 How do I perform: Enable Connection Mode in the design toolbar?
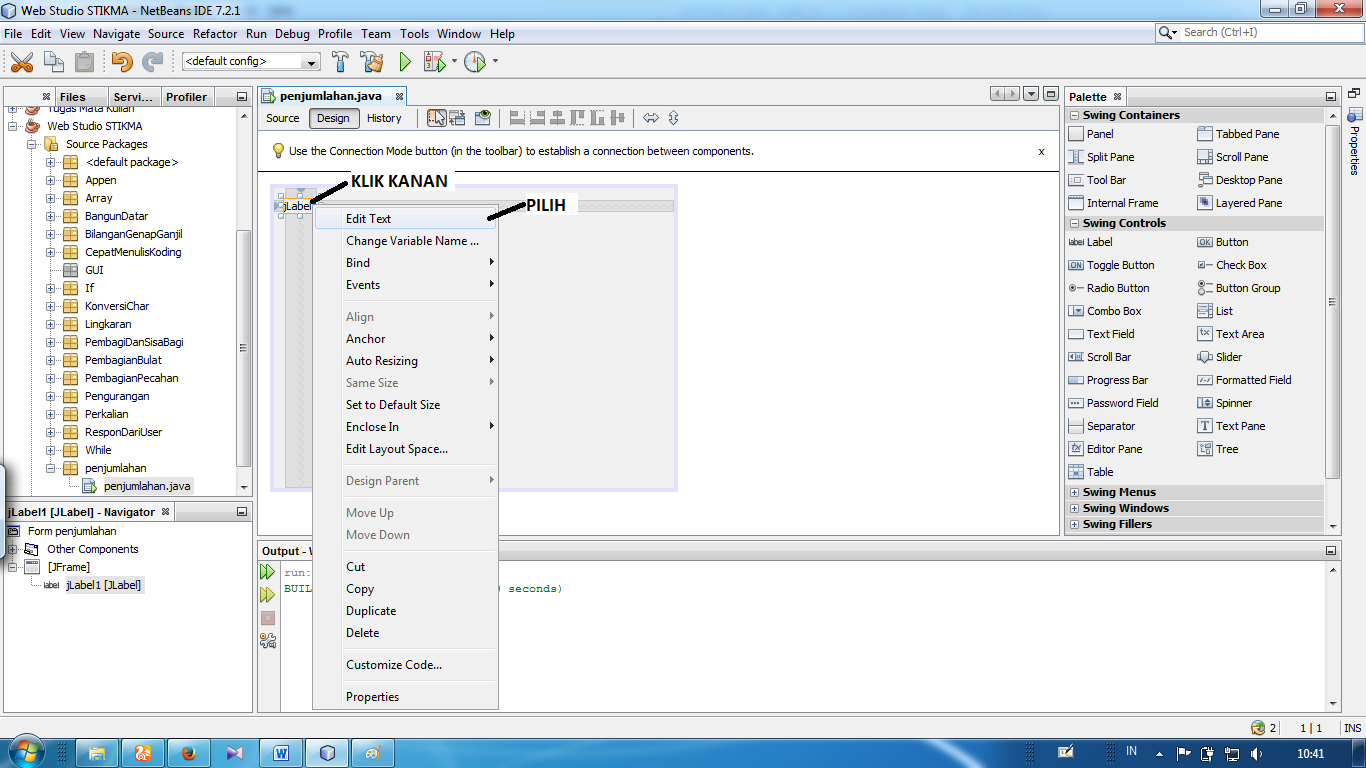(x=459, y=118)
